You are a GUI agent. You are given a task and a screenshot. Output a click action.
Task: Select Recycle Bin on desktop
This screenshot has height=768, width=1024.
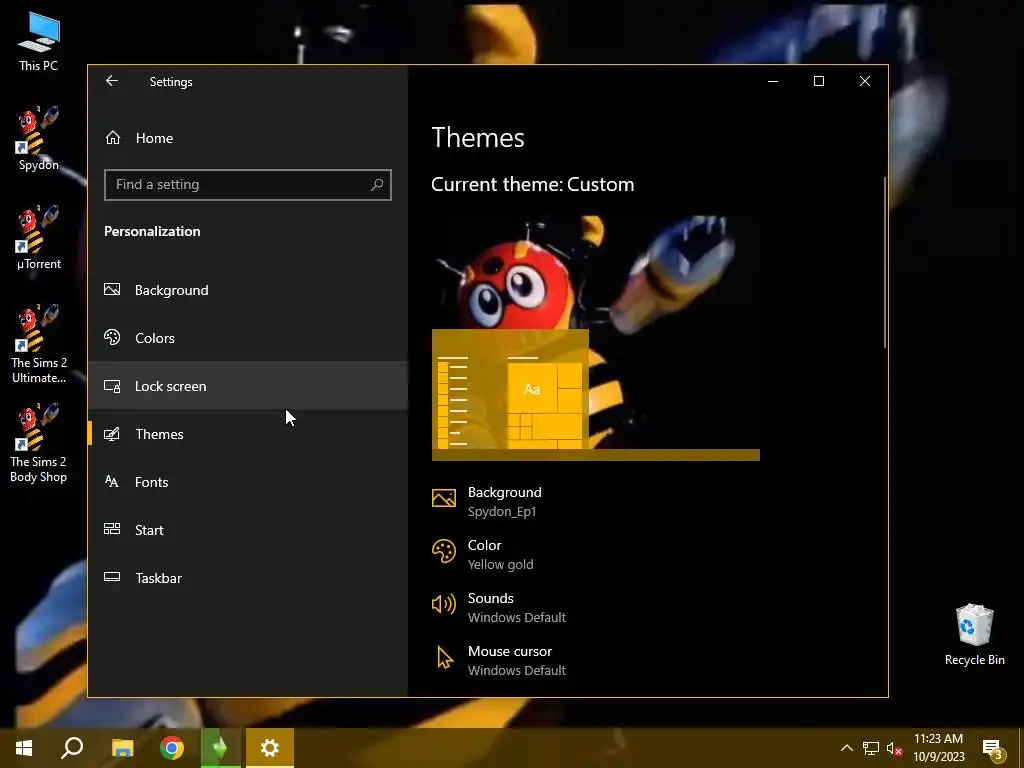click(x=974, y=634)
